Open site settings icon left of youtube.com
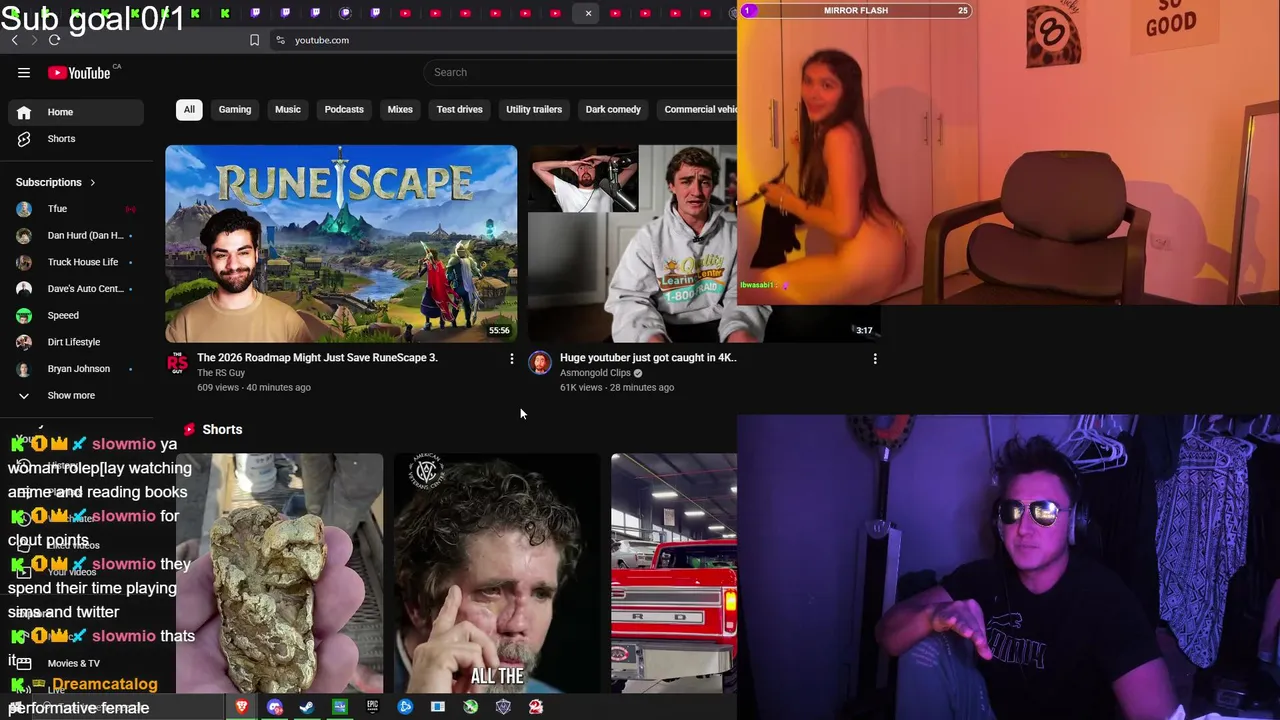Viewport: 1280px width, 720px height. [280, 40]
